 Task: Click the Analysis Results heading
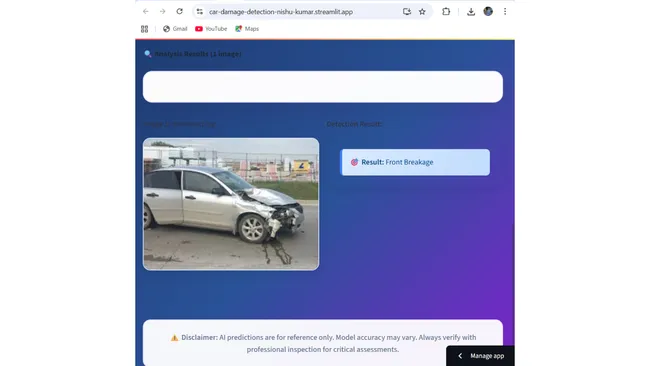pyautogui.click(x=198, y=54)
